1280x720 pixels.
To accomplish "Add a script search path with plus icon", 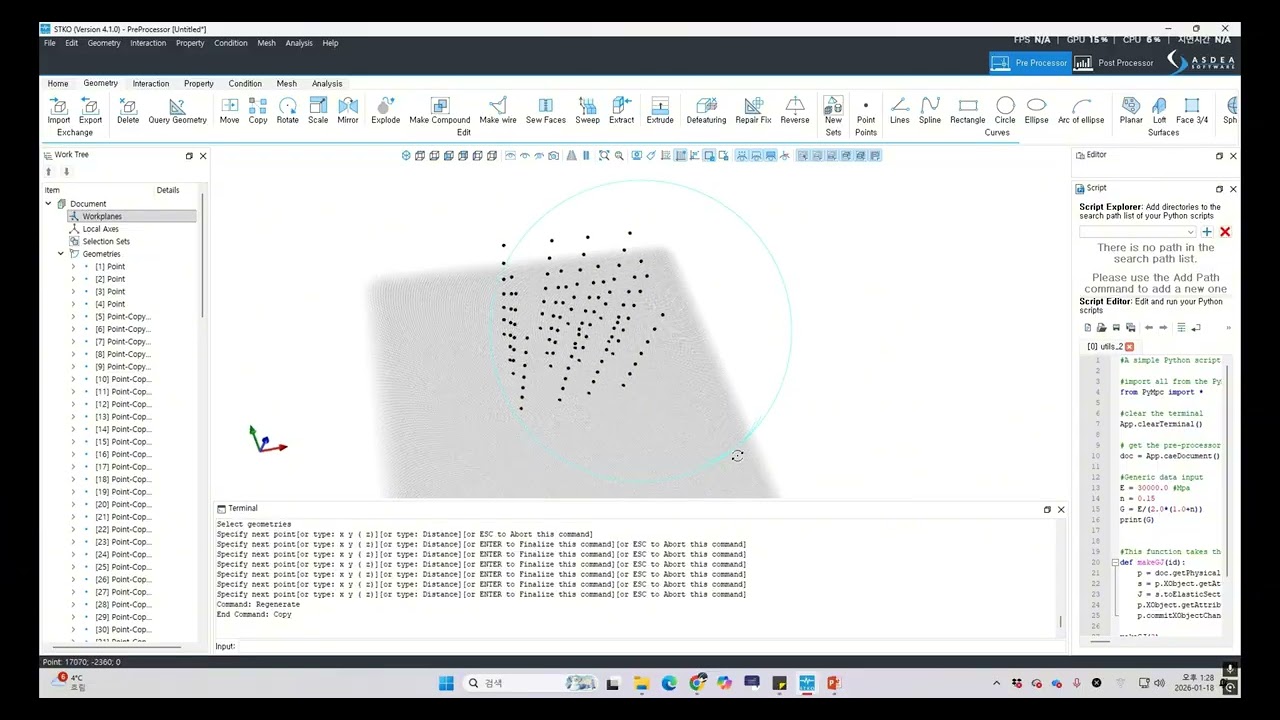I will click(x=1207, y=232).
